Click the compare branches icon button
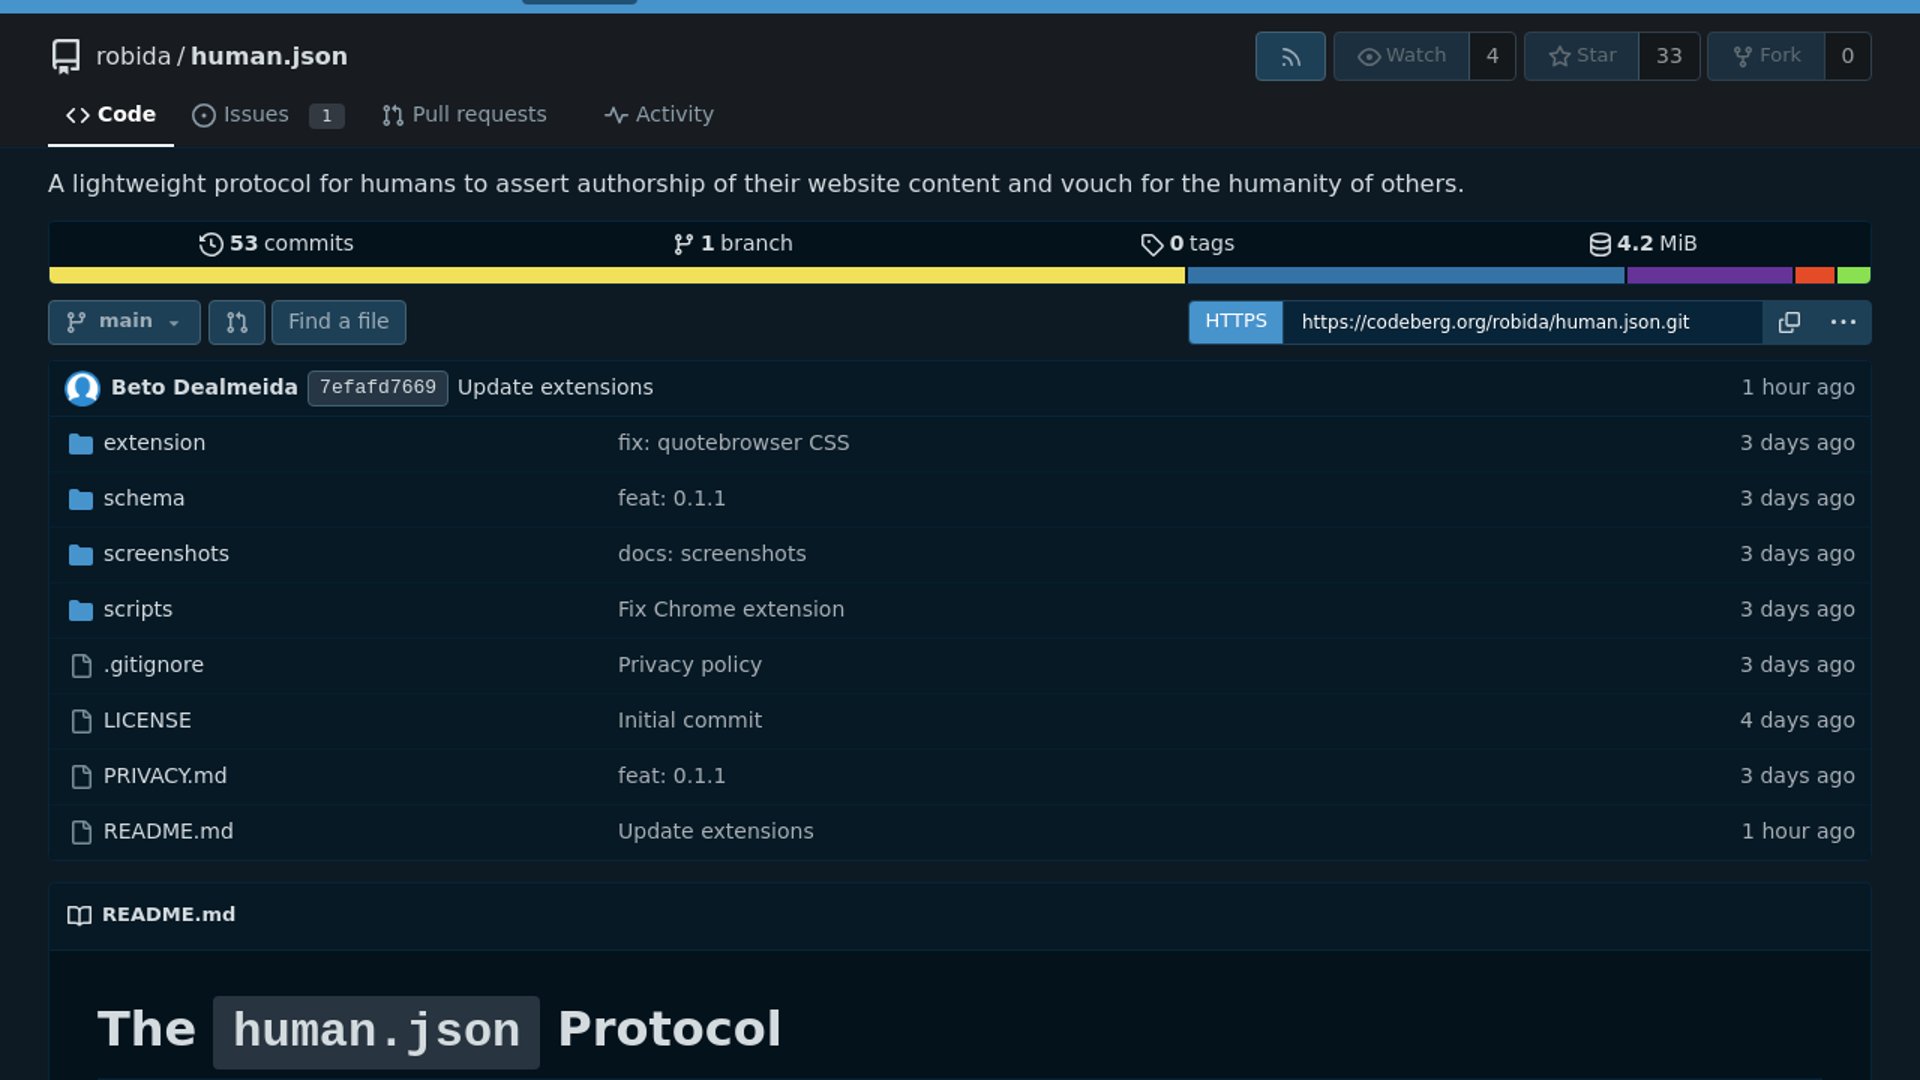The height and width of the screenshot is (1080, 1920). [237, 322]
